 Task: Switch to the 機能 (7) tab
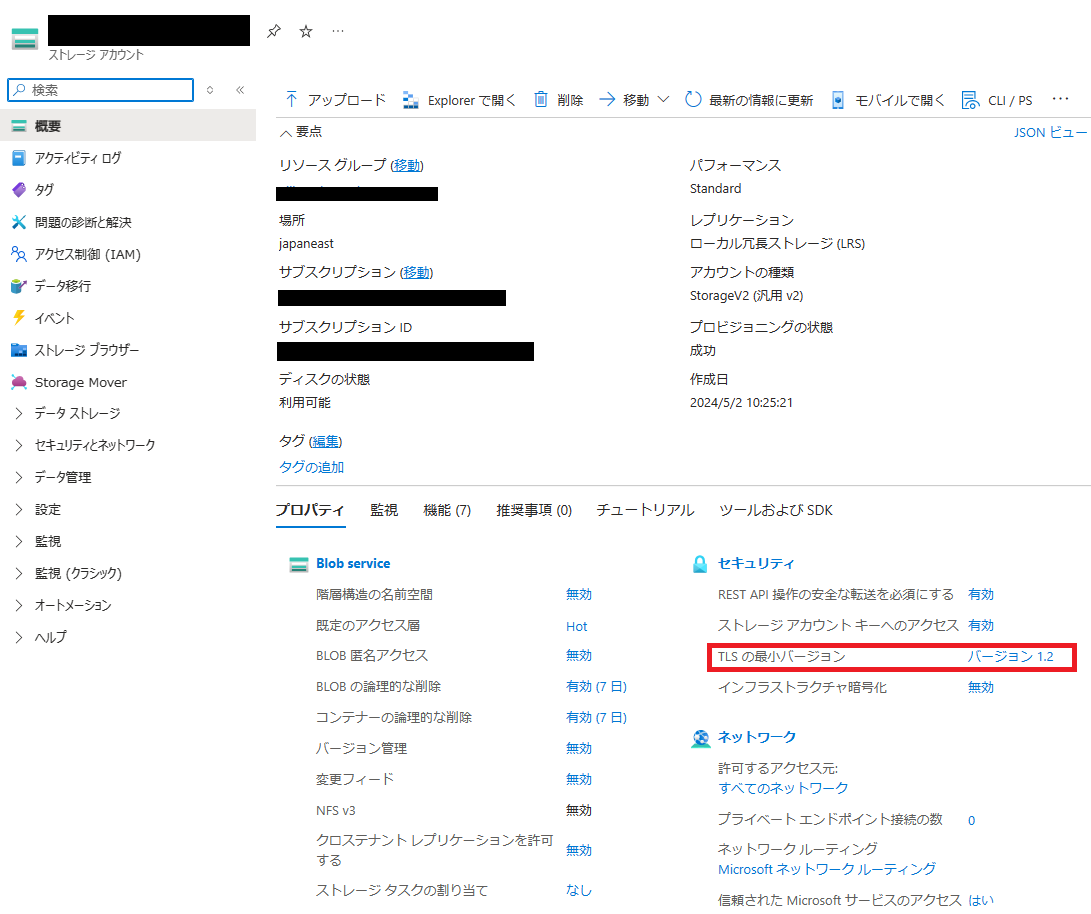446,510
